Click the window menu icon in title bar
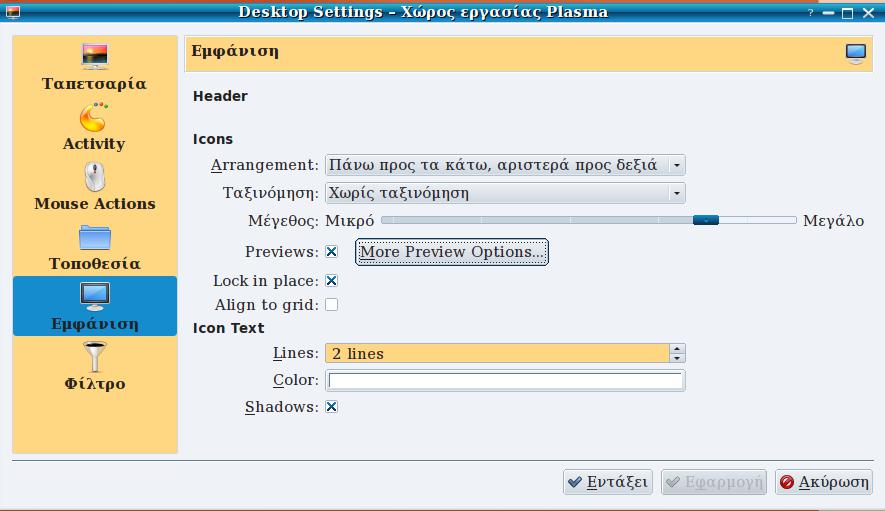Viewport: 885px width, 511px height. click(12, 12)
